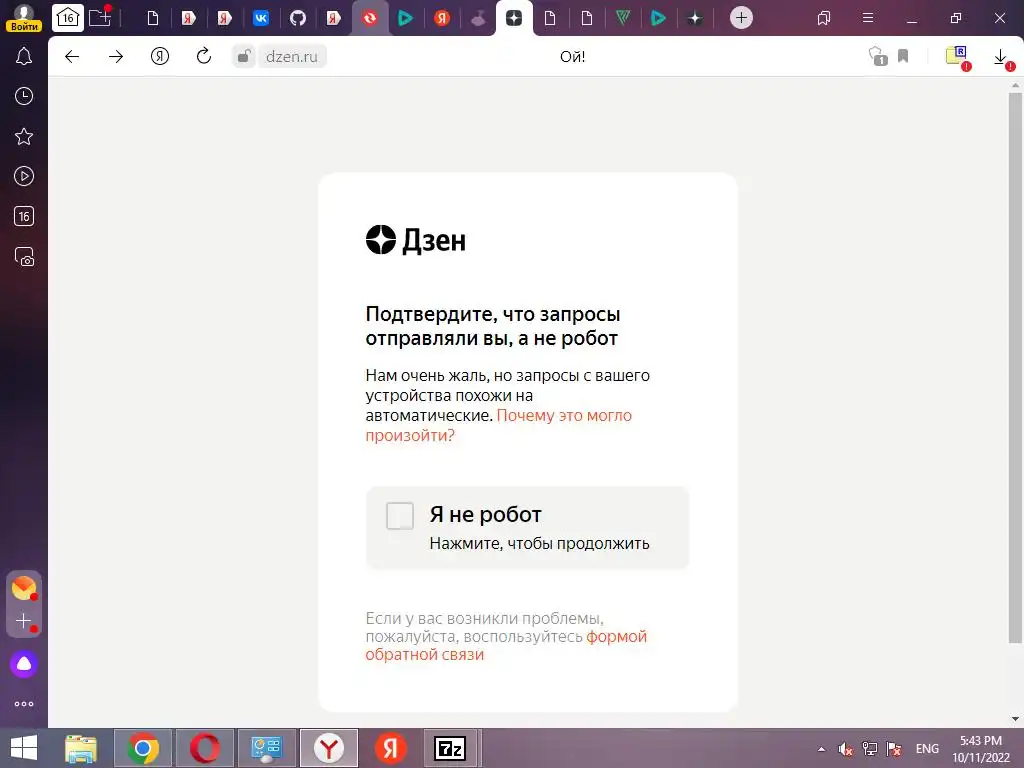Open the screenshot tool in sidebar
Screen dimensions: 1024x768
coord(24,257)
